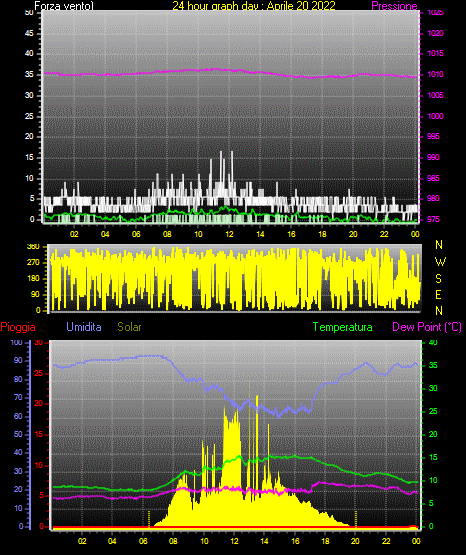Click the S compass letter beside direction graph
This screenshot has height=555, width=466.
[x=438, y=279]
